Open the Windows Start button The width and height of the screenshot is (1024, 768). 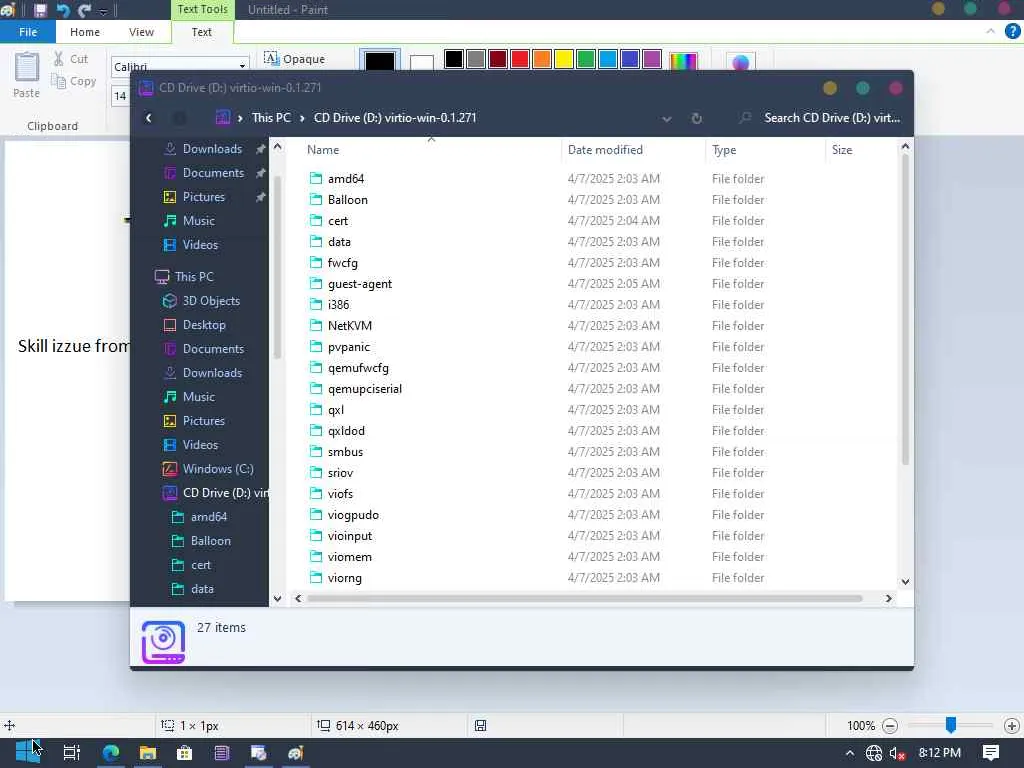[x=28, y=752]
